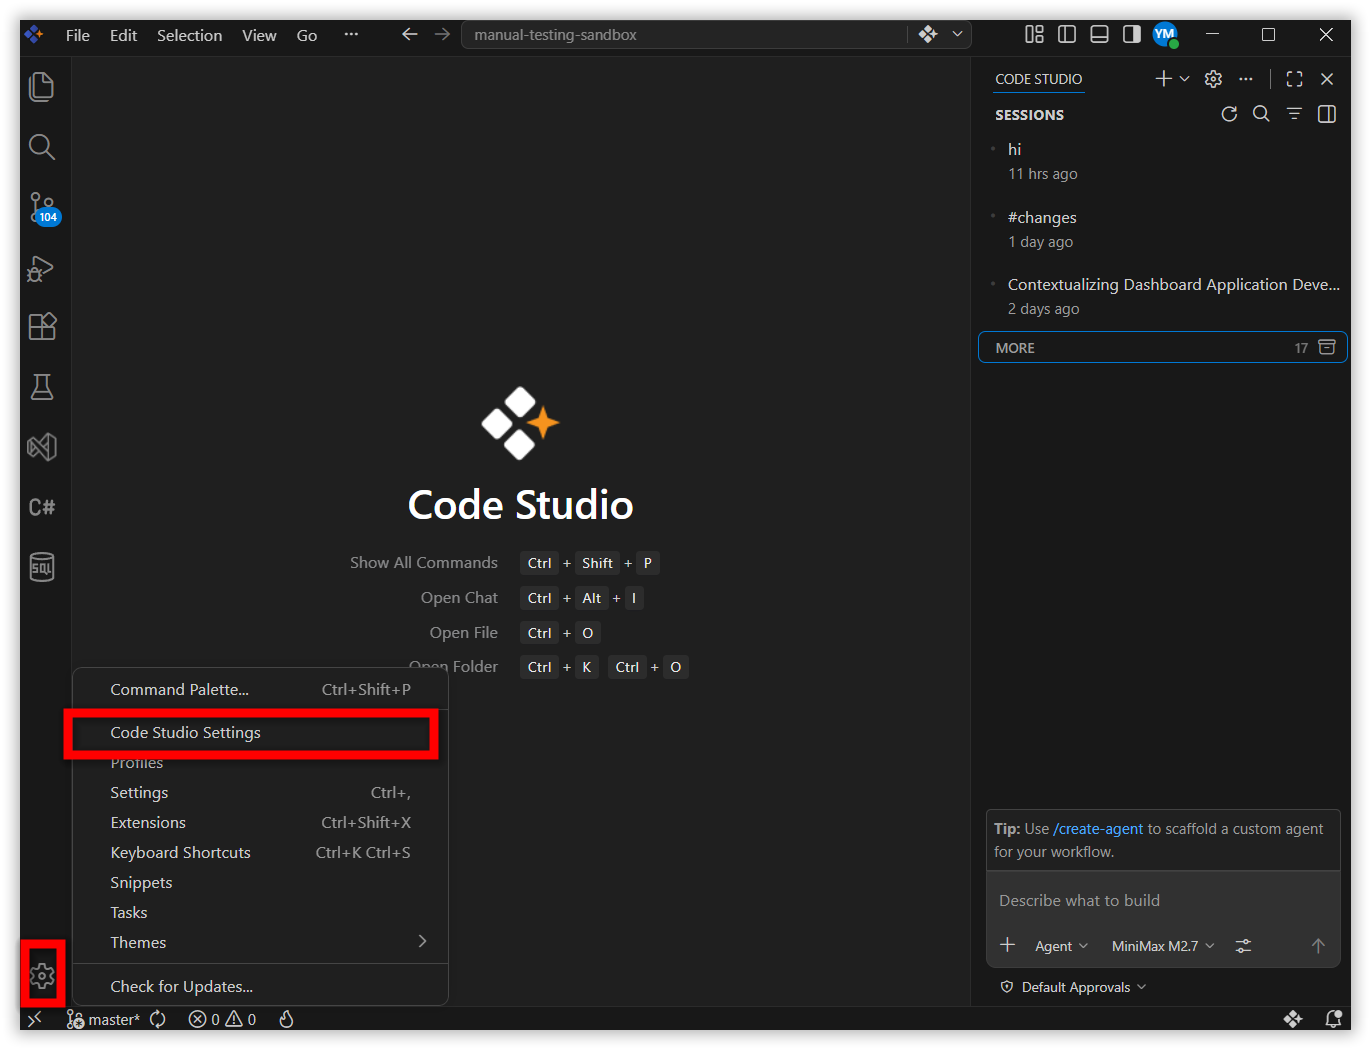Expand the Themes submenu
1371x1050 pixels.
260,942
